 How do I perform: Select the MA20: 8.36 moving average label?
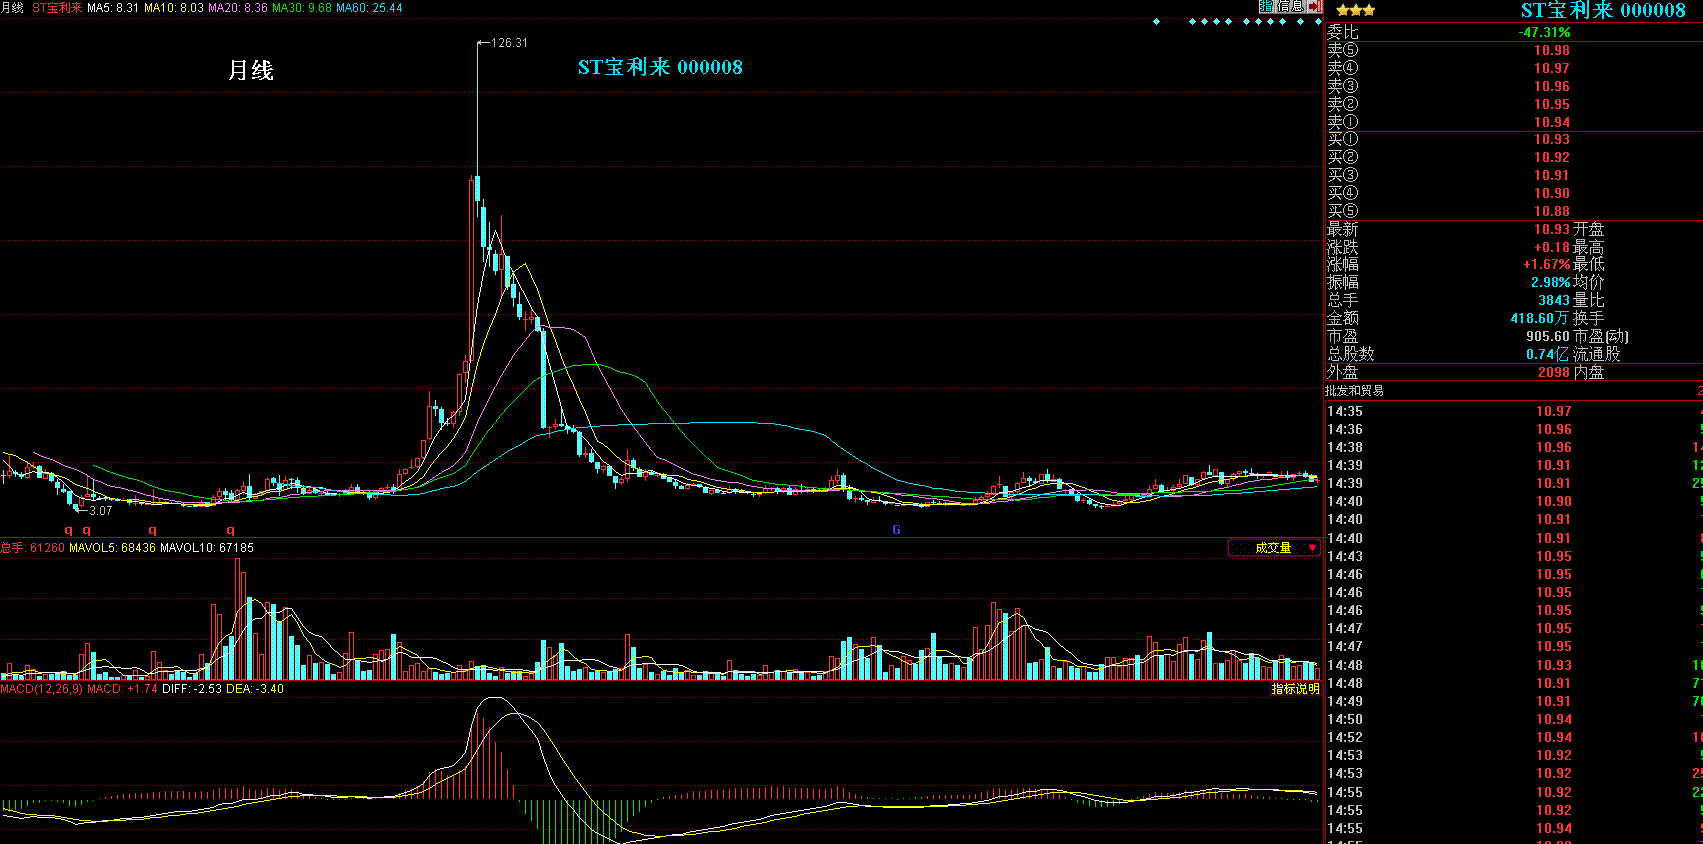[x=238, y=7]
